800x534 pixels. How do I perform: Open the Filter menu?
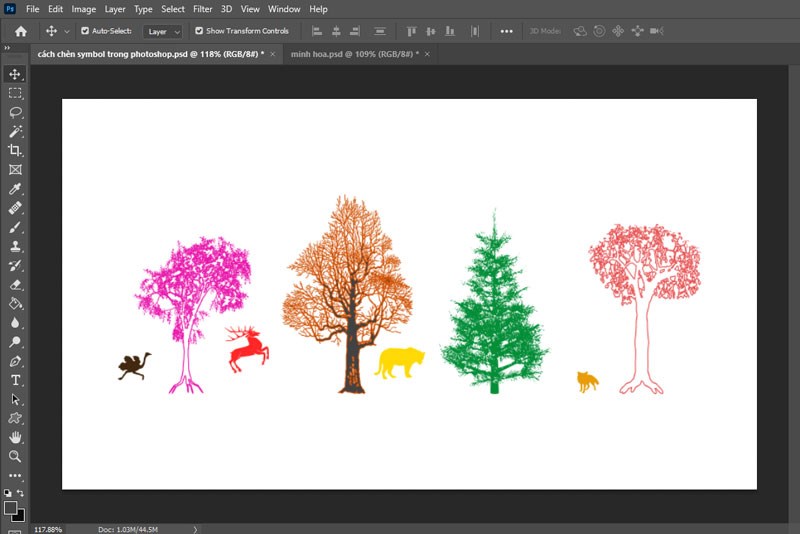coord(202,9)
